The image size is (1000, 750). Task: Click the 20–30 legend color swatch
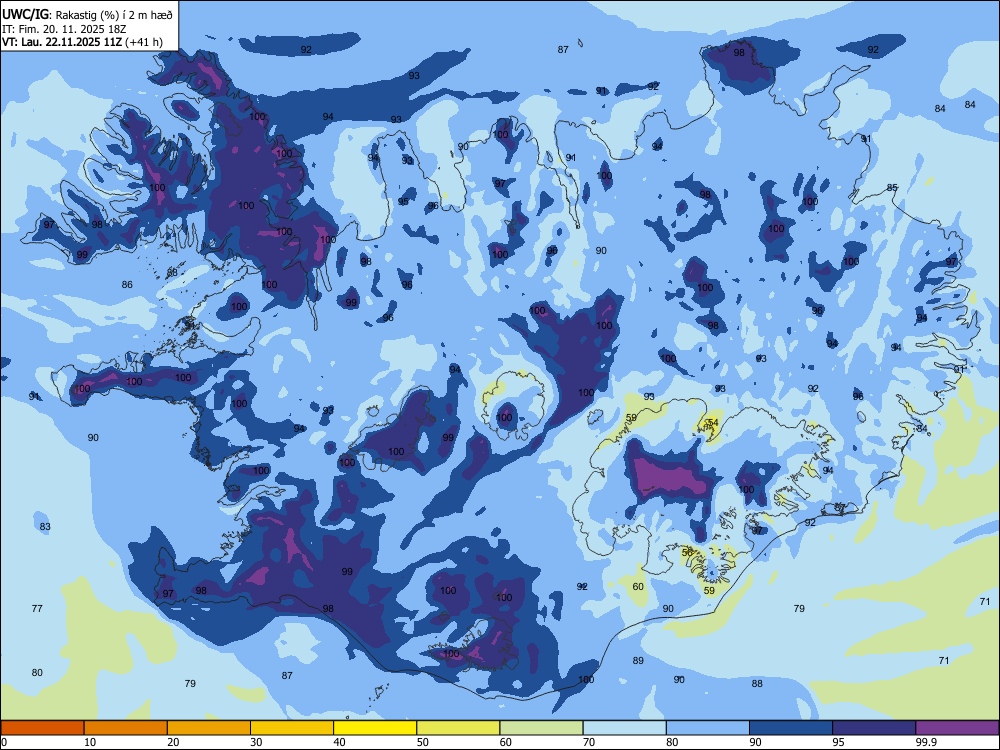(209, 728)
